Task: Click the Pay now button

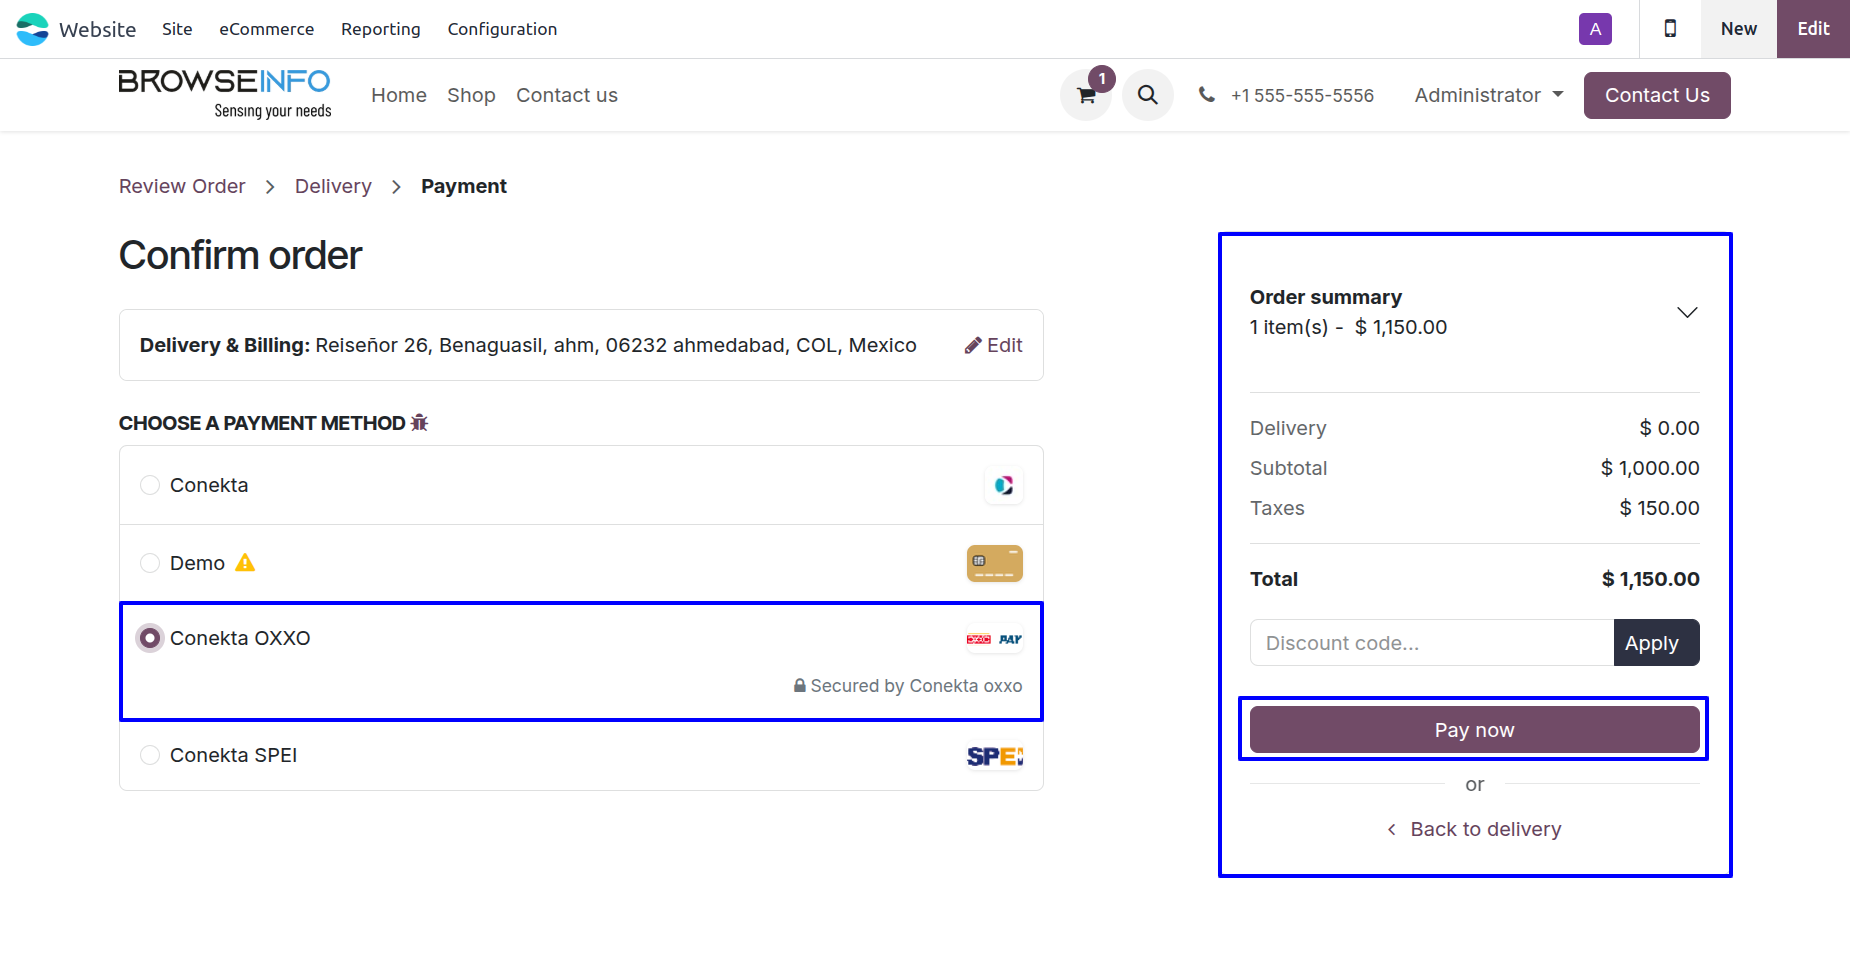Action: (1475, 730)
